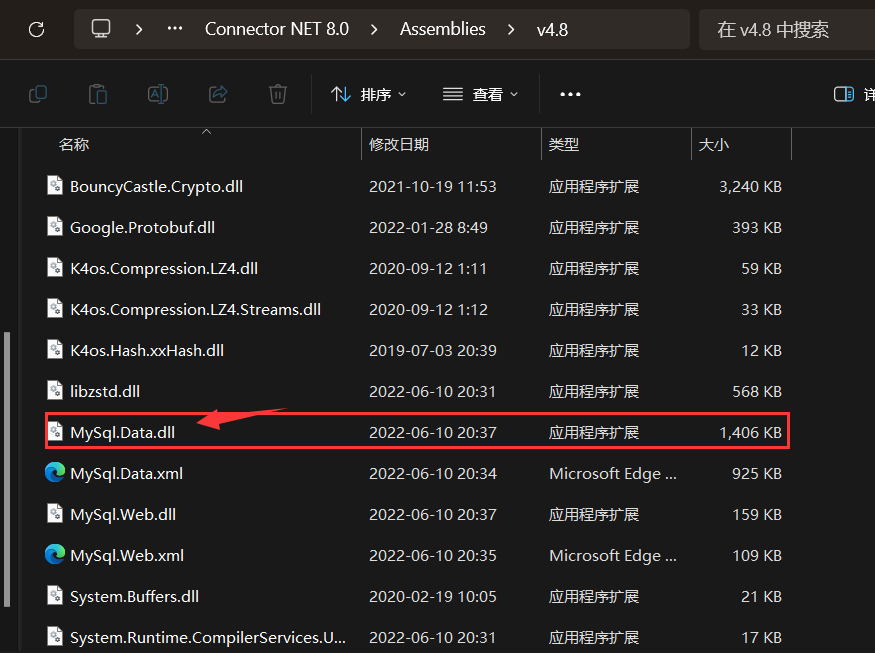The height and width of the screenshot is (653, 875).
Task: Expand chevron after Connector NET 8.0
Action: (x=374, y=29)
